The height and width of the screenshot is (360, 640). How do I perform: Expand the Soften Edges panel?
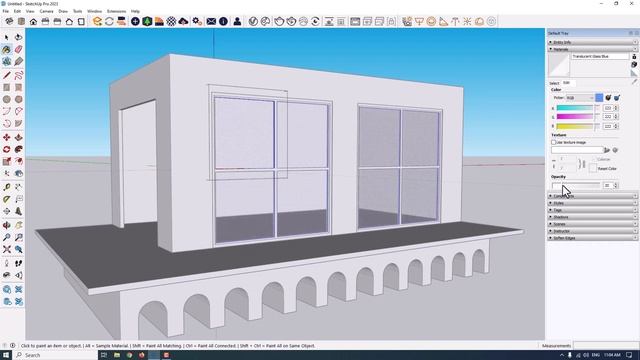coord(592,238)
